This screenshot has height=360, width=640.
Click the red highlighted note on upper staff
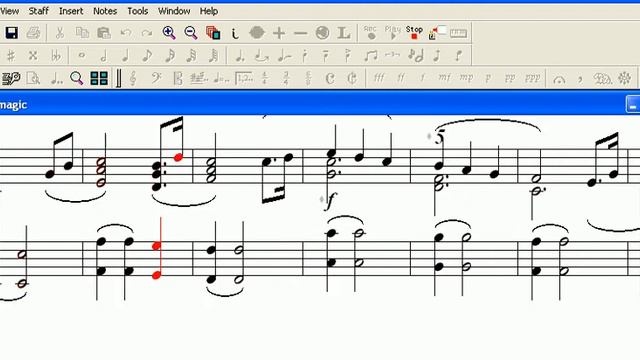pyautogui.click(x=178, y=158)
